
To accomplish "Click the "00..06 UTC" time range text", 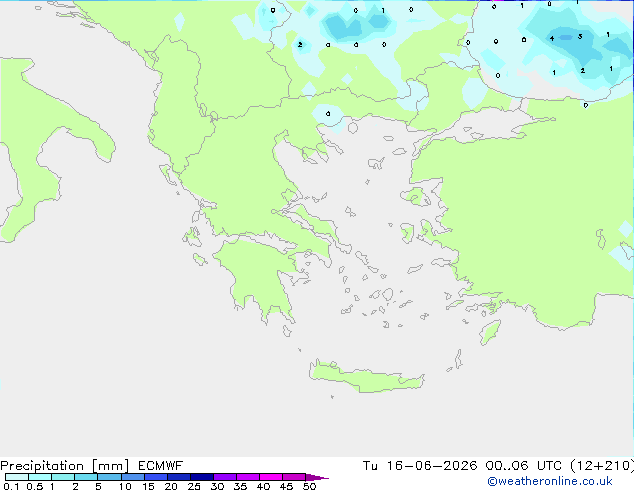I will click(x=524, y=466).
